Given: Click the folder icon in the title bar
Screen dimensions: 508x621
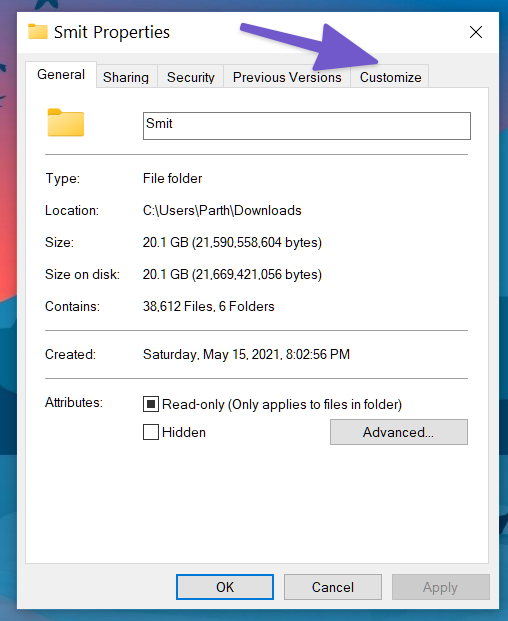Looking at the screenshot, I should (38, 32).
